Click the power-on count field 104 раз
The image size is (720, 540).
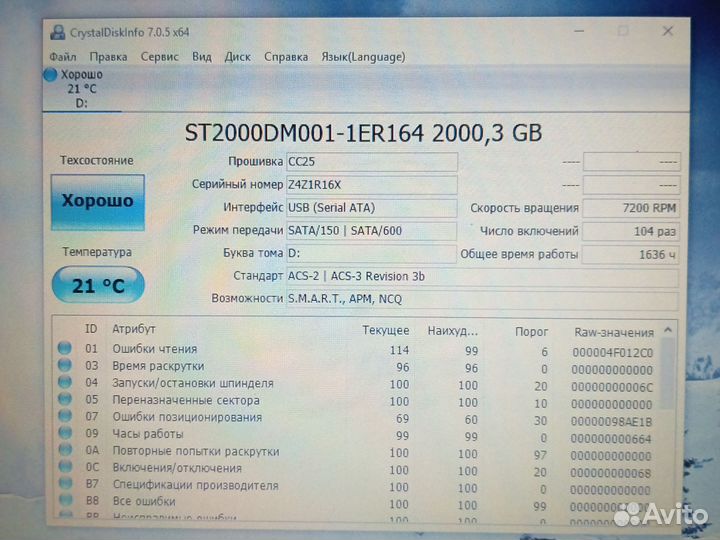click(x=631, y=231)
